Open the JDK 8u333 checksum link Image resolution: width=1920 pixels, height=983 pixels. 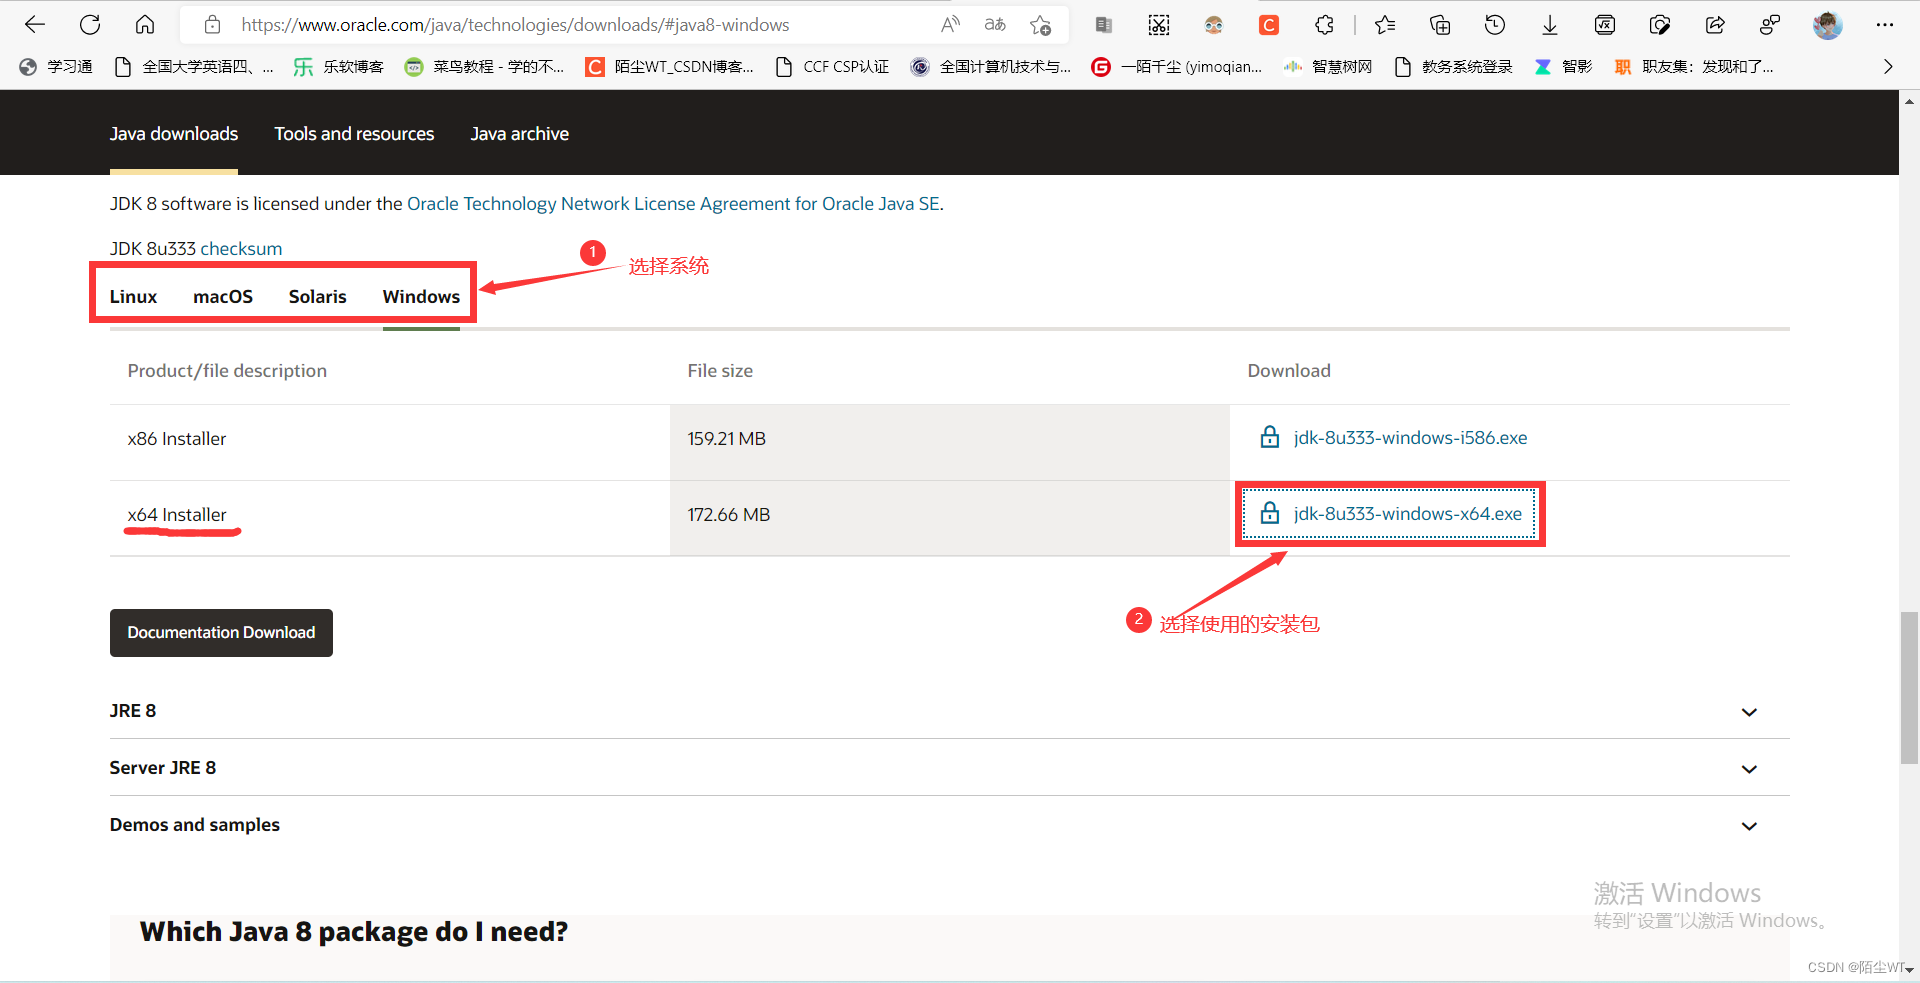[x=241, y=249]
